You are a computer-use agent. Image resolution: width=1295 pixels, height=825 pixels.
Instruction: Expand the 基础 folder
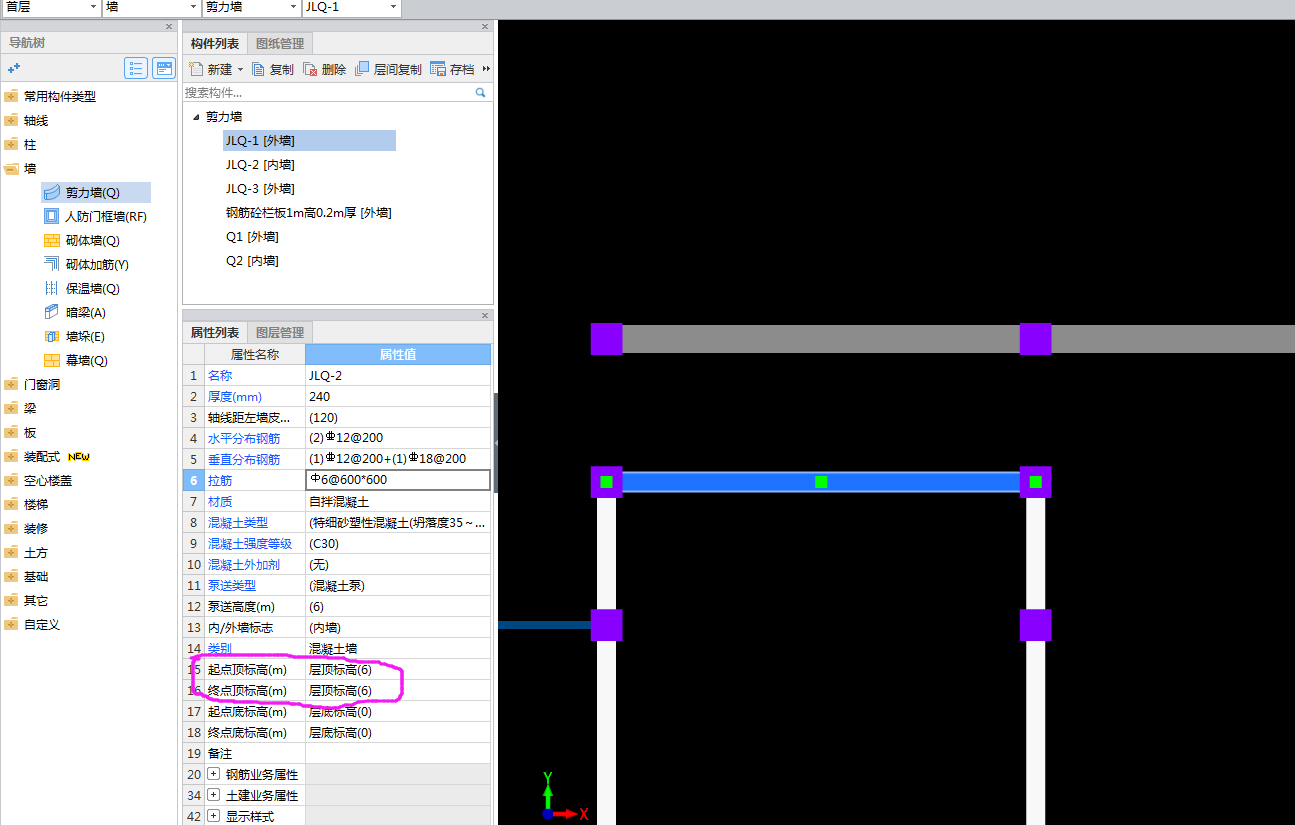[x=11, y=576]
